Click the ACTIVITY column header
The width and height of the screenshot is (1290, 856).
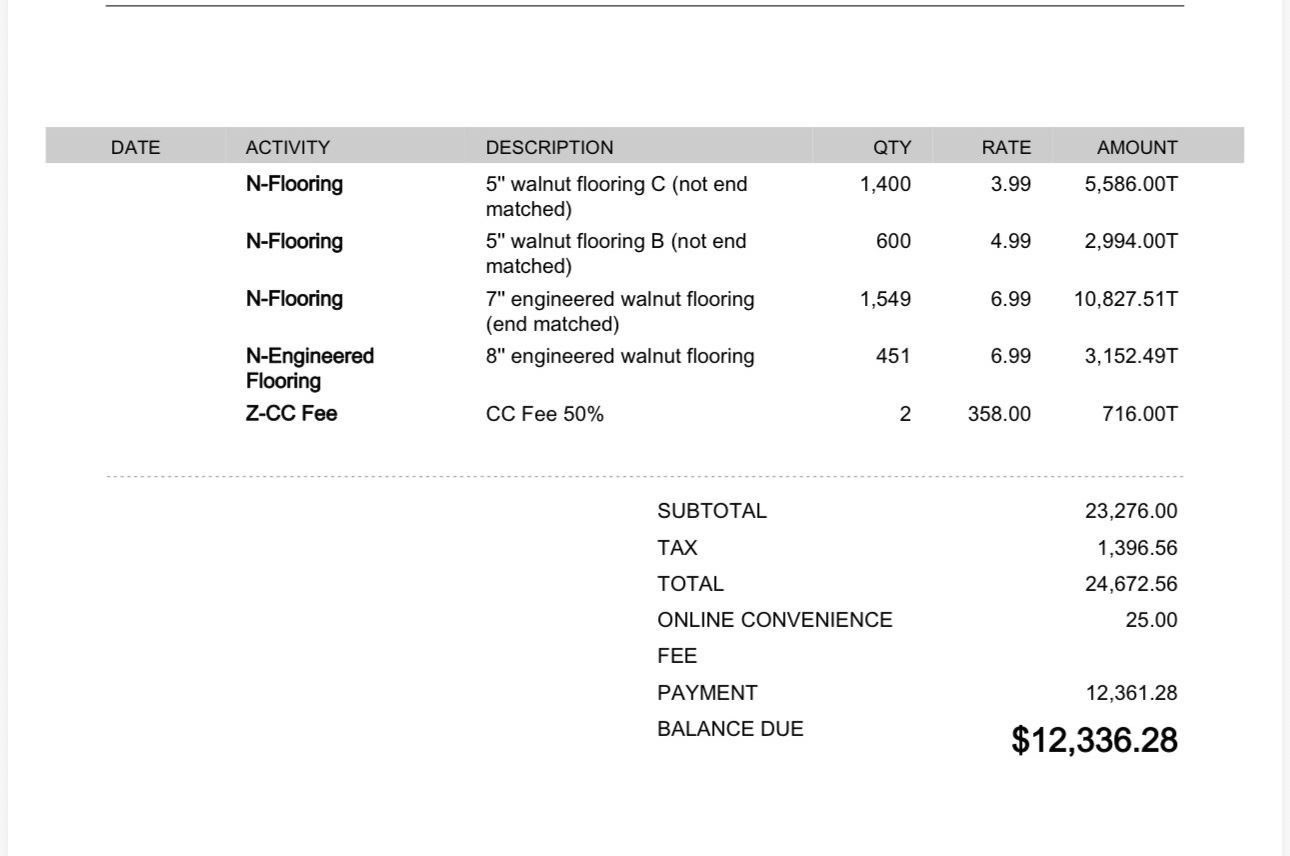coord(288,147)
